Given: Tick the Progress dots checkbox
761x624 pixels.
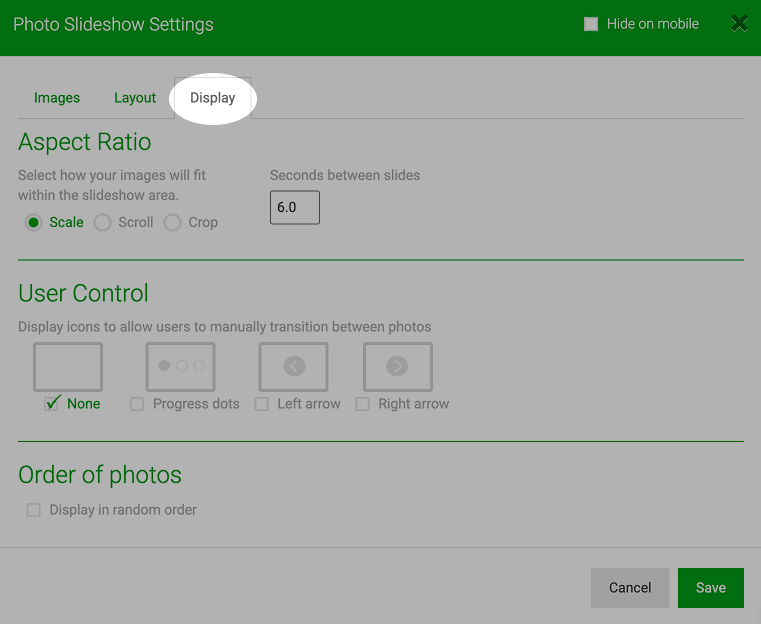Looking at the screenshot, I should coord(137,404).
